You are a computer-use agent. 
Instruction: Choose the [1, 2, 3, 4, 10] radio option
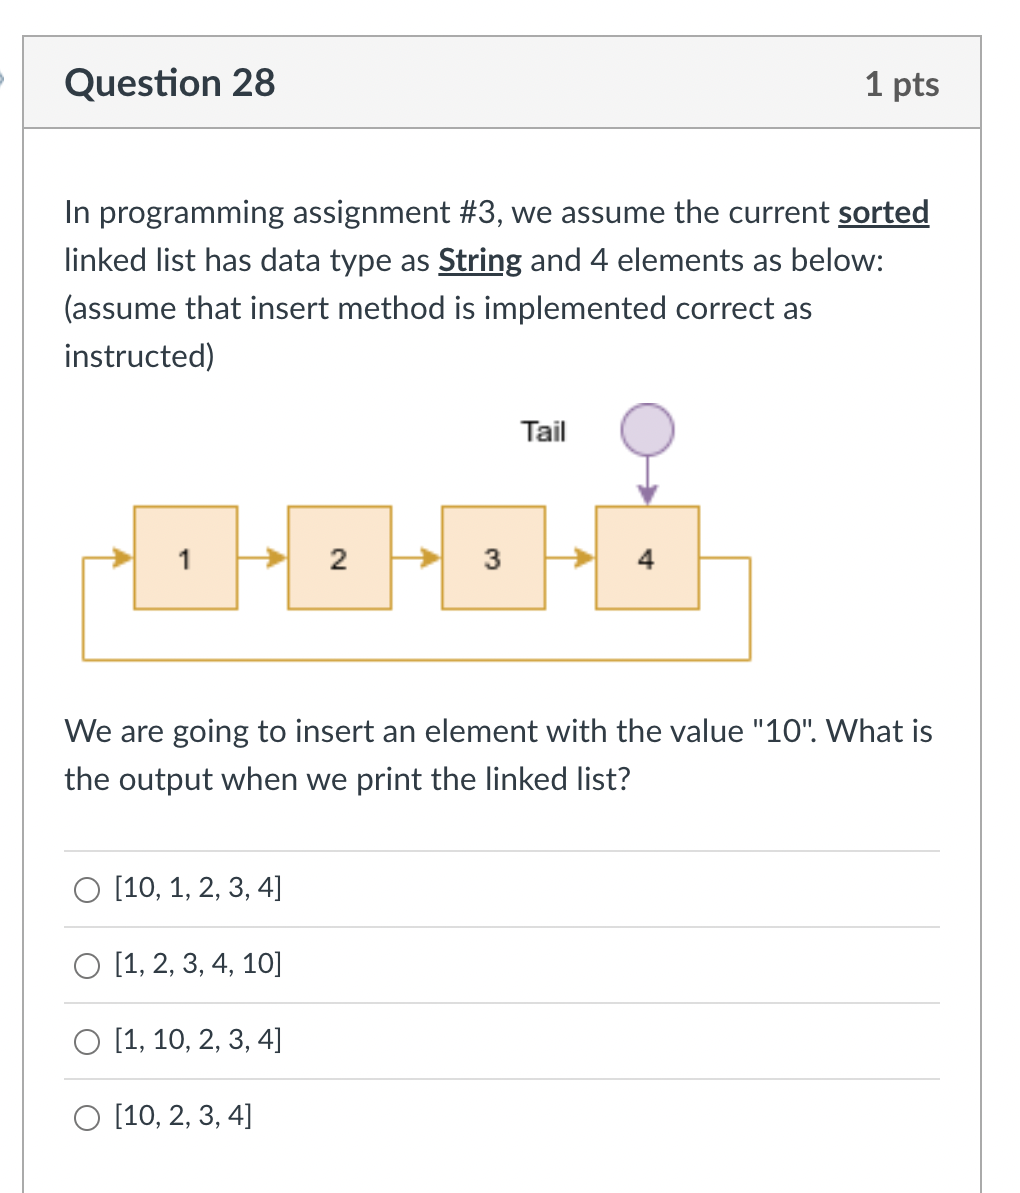(87, 966)
